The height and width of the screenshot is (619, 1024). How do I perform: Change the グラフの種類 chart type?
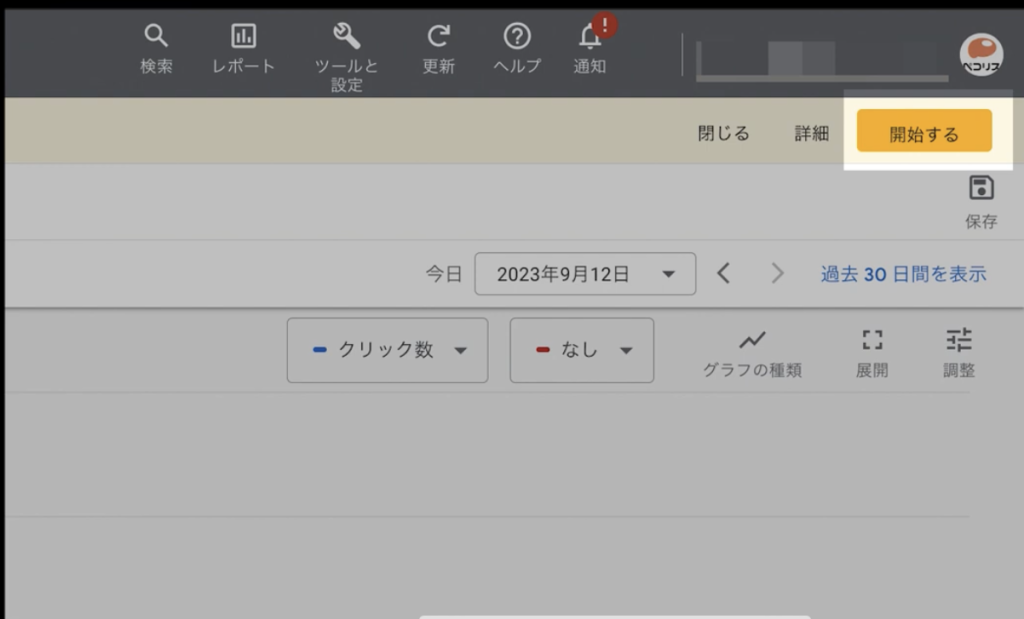click(752, 341)
